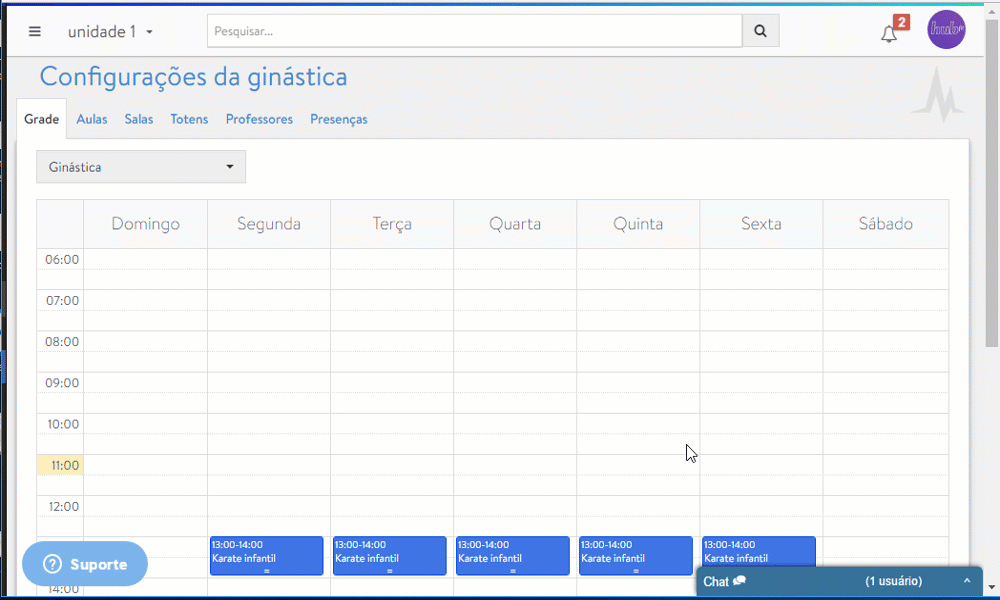The height and width of the screenshot is (600, 1000).
Task: Open the Totens tab
Action: point(189,119)
